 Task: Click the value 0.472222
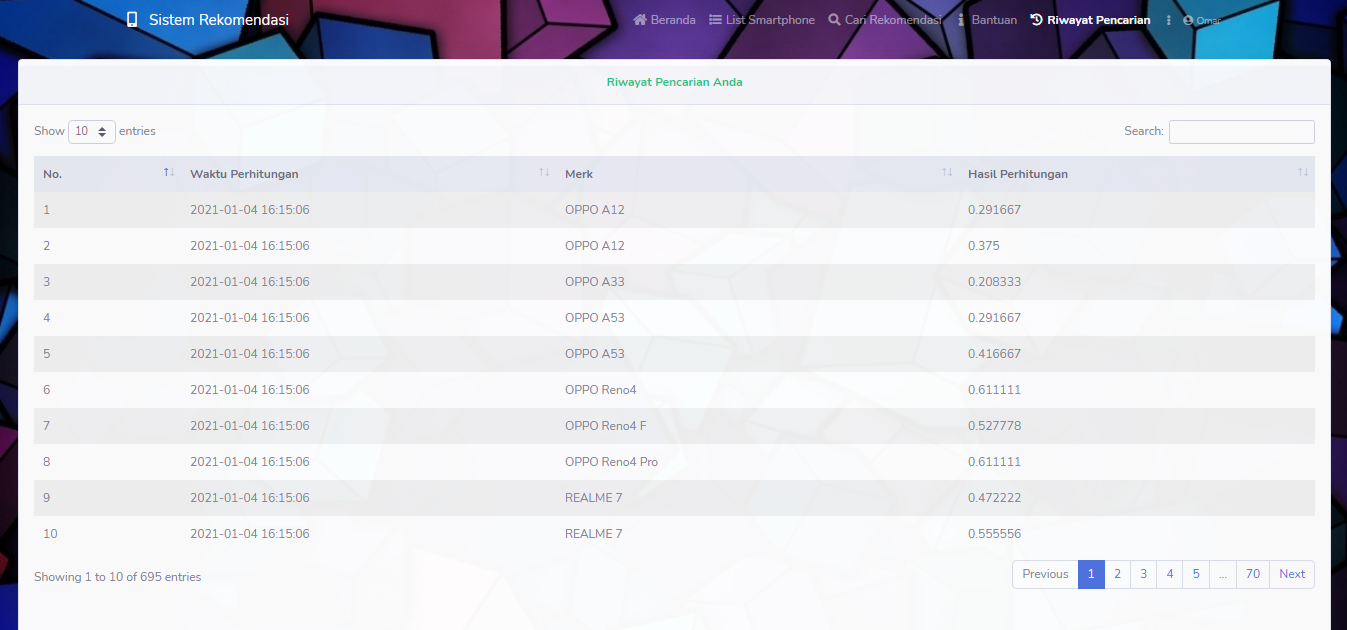994,498
